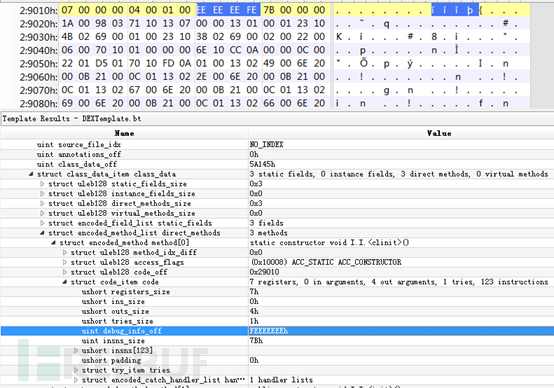Click the 7Bh insns_size value
Screen dimensions: 554x388
pos(256,341)
